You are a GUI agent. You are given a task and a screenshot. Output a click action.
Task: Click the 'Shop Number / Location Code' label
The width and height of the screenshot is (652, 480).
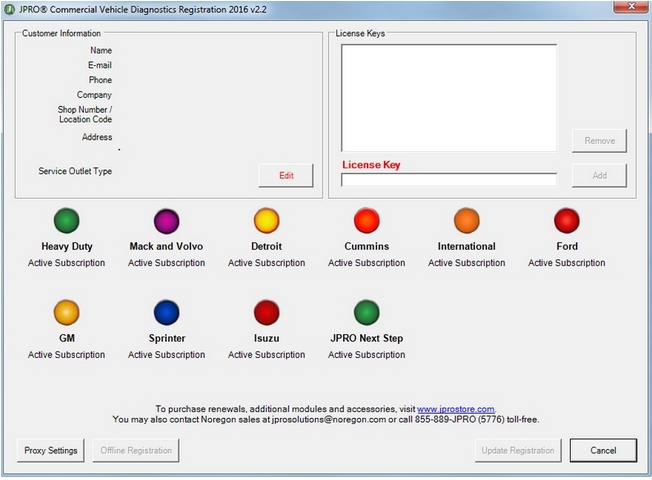(85, 114)
